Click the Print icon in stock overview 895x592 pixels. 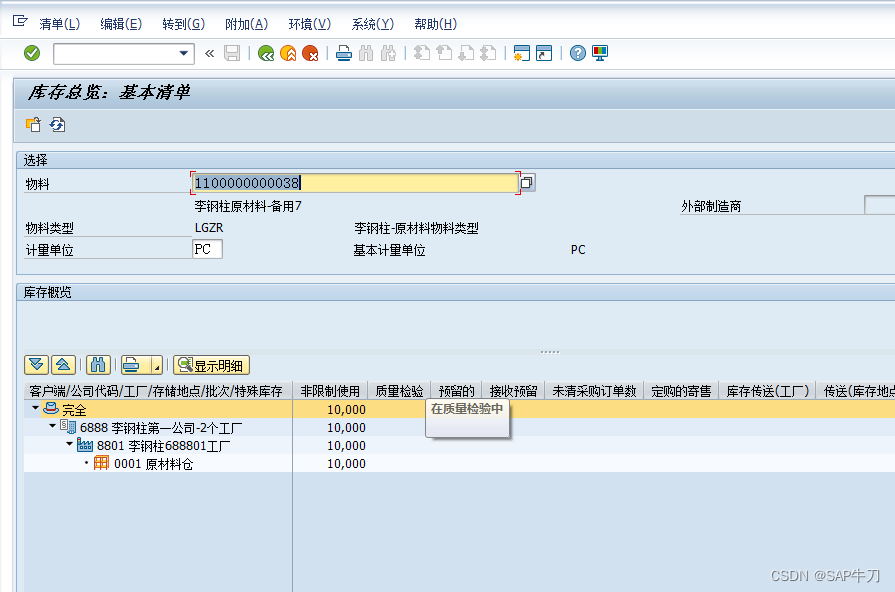click(x=131, y=365)
